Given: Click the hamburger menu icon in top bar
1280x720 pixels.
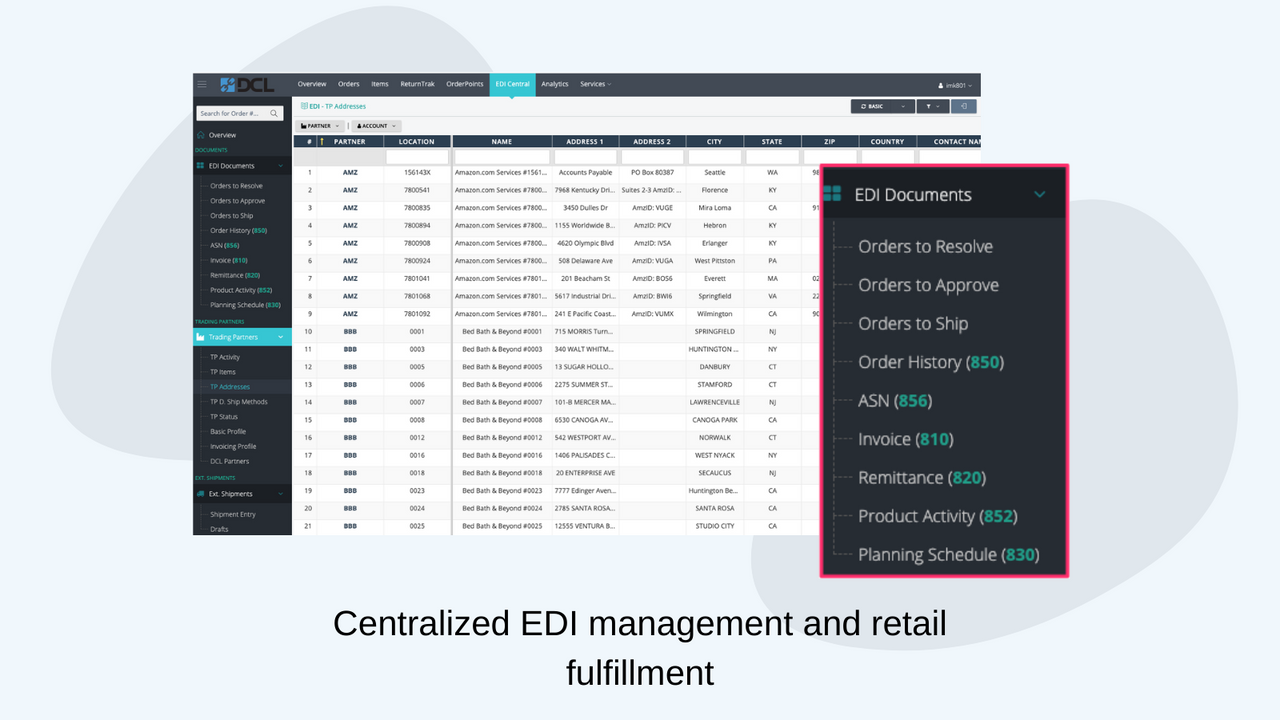Looking at the screenshot, I should (202, 84).
